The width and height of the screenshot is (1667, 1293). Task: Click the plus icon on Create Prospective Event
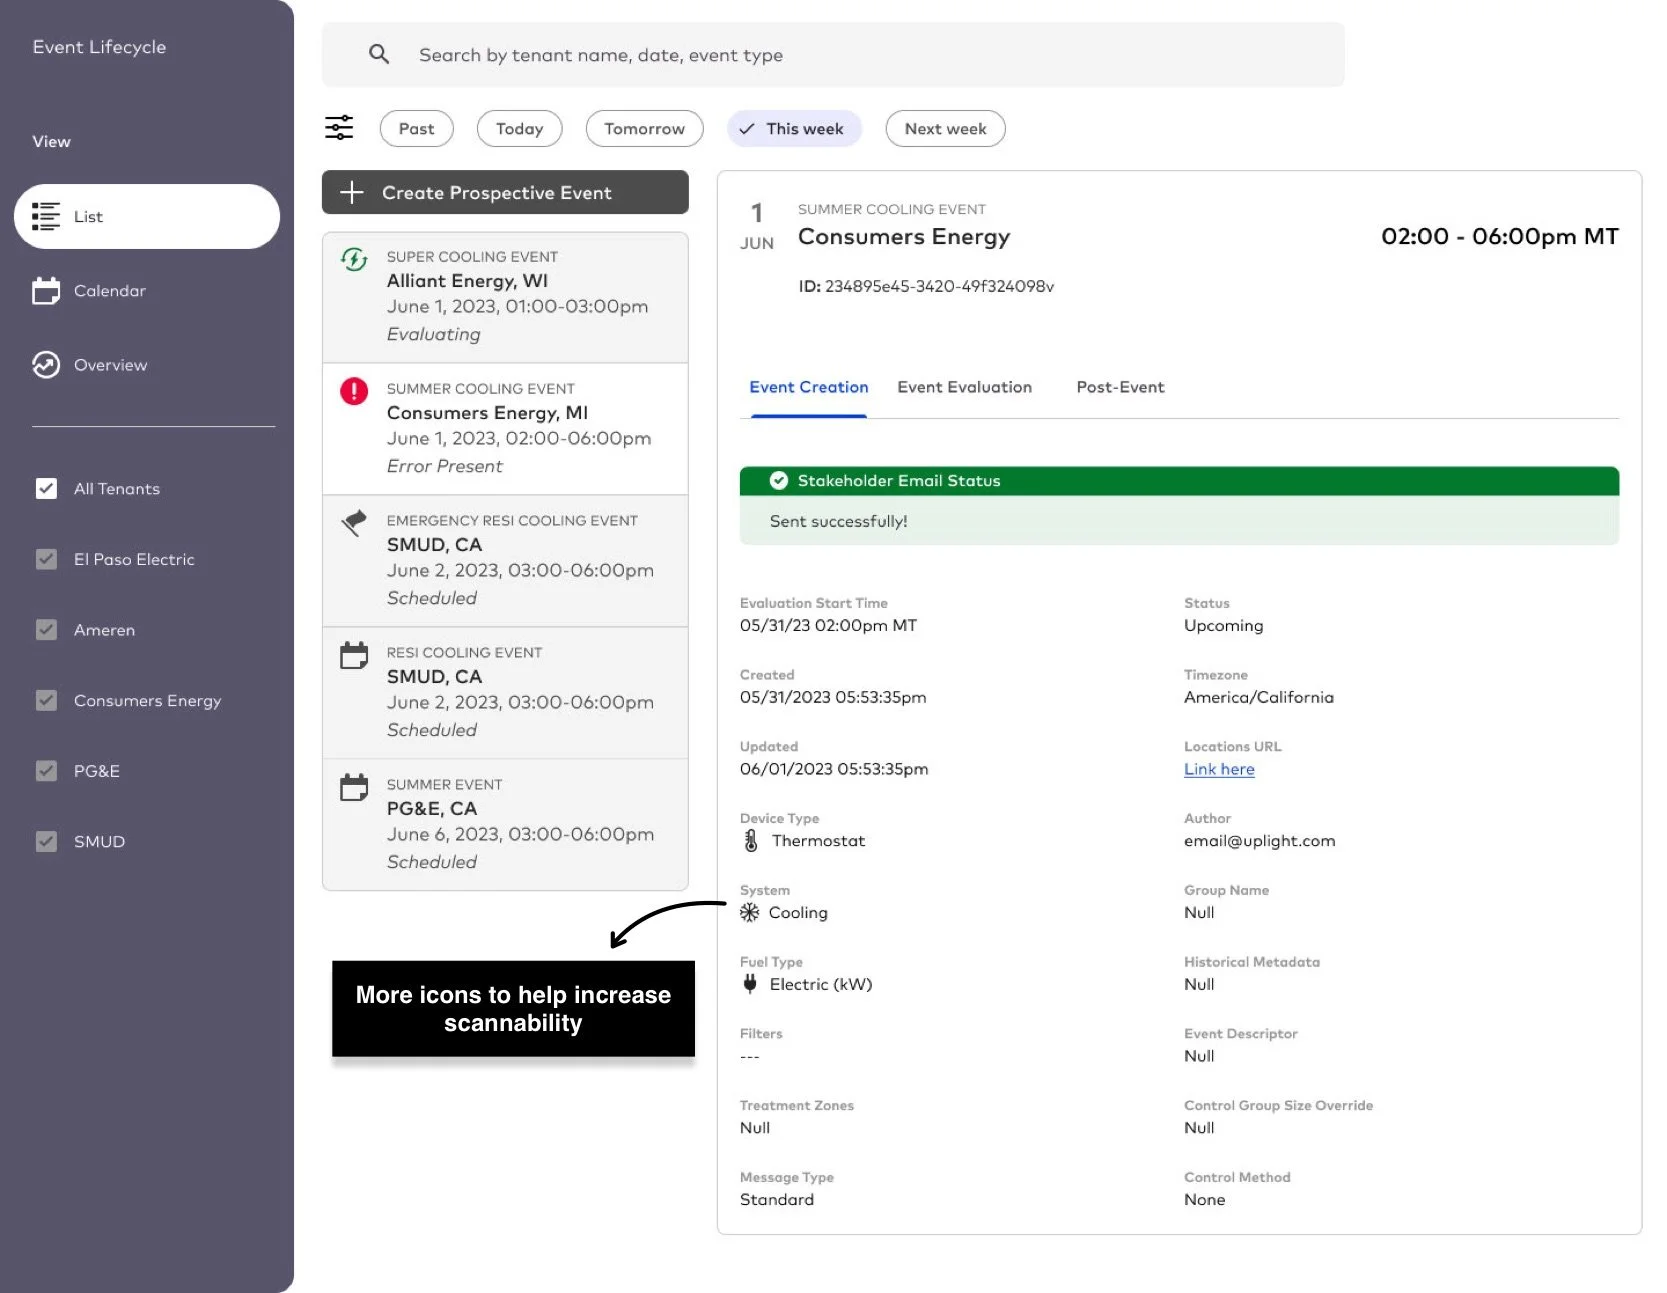pos(352,192)
